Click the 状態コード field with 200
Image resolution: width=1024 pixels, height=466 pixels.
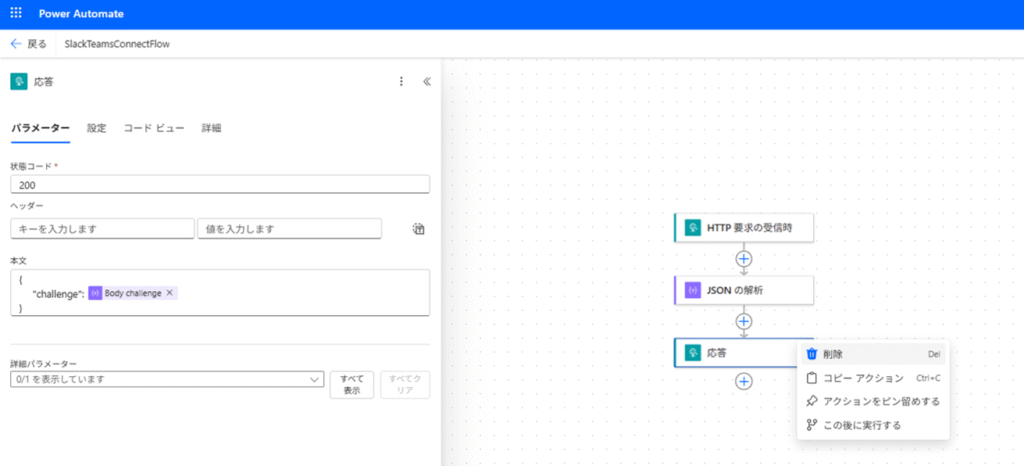click(220, 185)
